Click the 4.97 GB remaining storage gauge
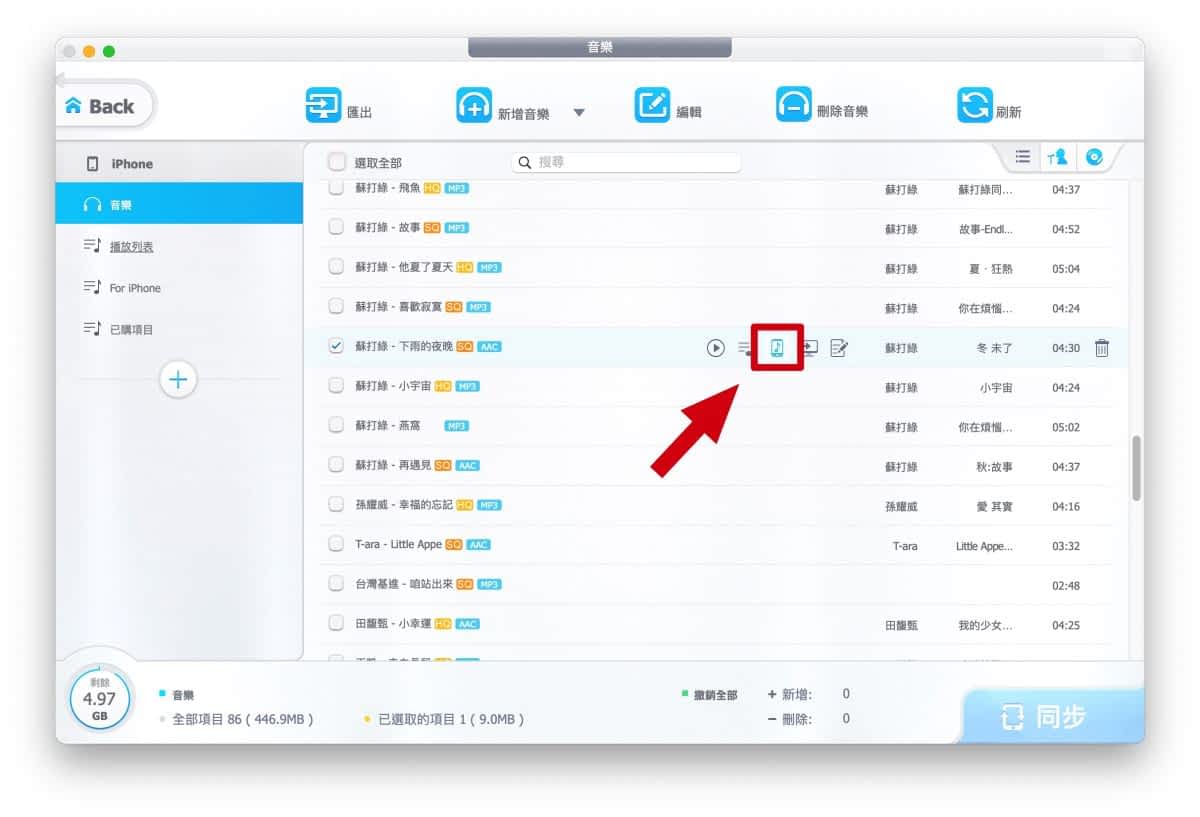This screenshot has width=1200, height=817. click(100, 698)
